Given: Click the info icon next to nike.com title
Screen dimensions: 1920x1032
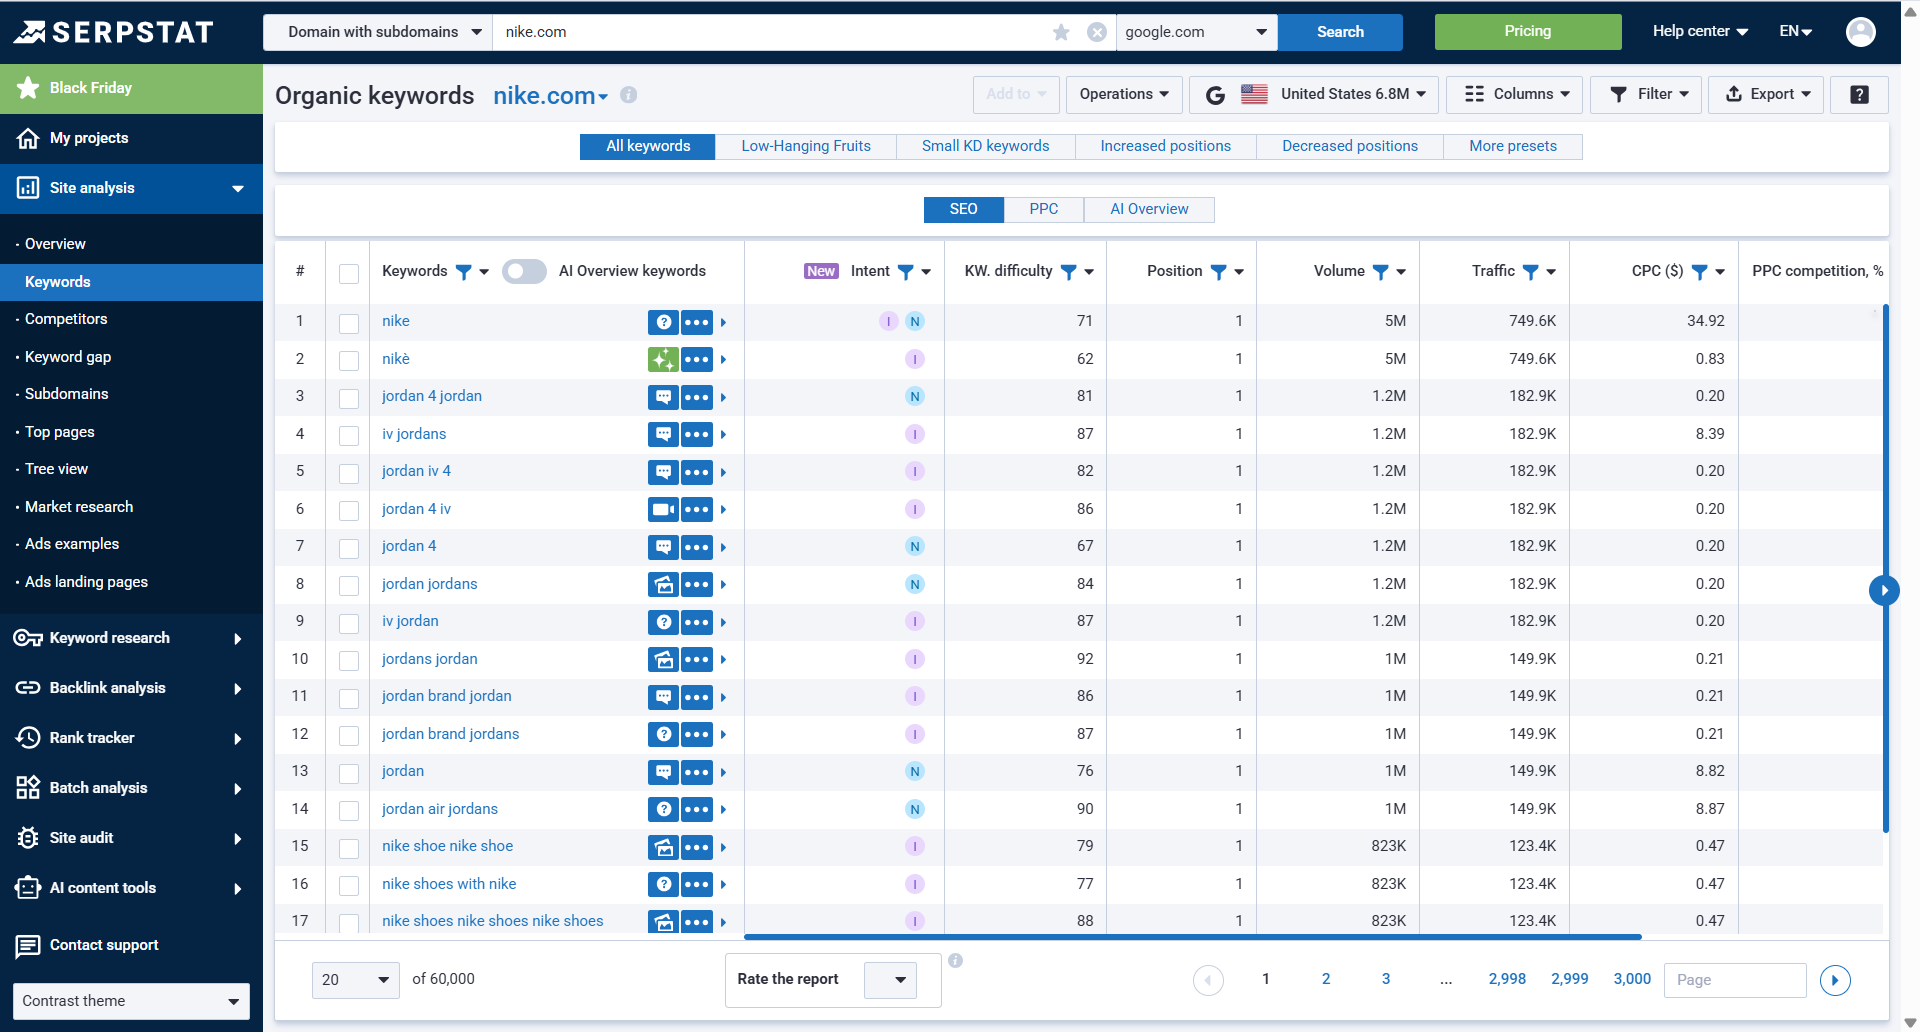Looking at the screenshot, I should pos(628,95).
